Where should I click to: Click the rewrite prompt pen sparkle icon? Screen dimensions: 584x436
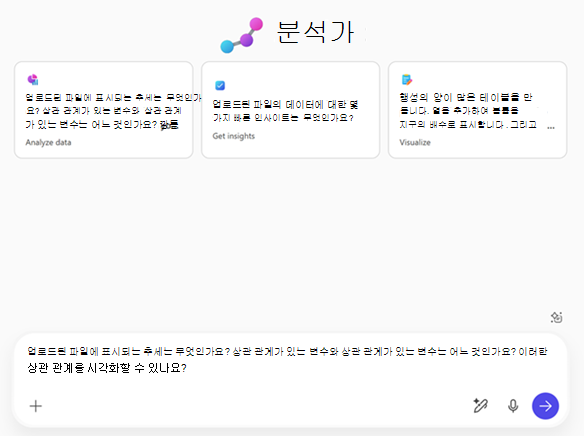click(x=480, y=405)
